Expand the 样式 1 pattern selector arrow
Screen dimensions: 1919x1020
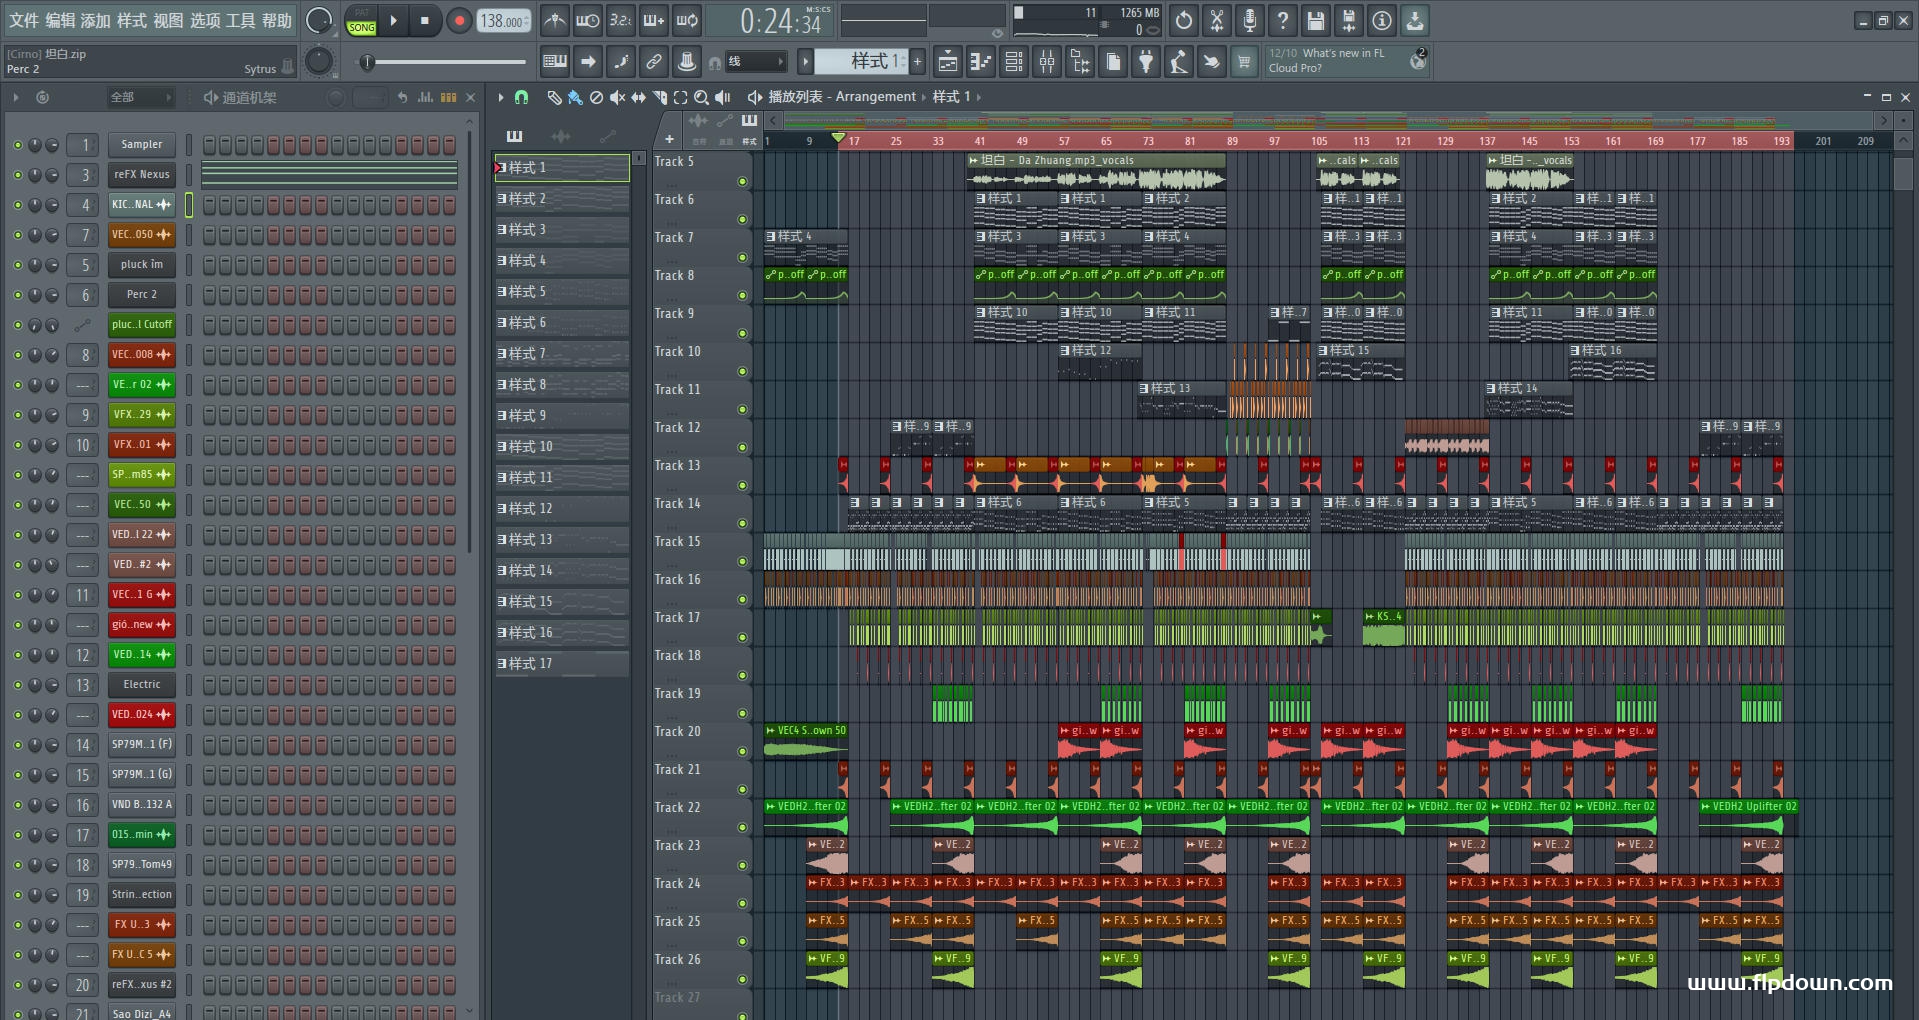point(805,62)
